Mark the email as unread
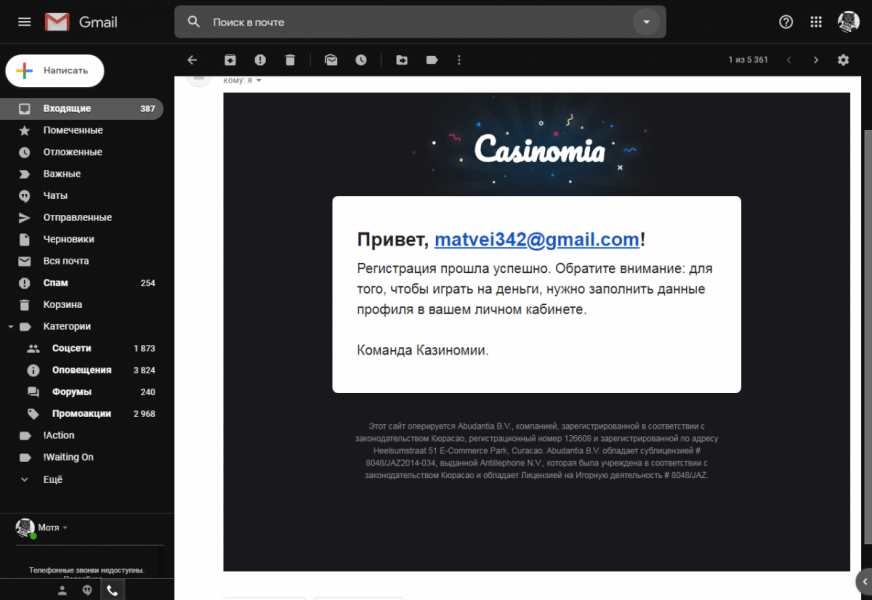This screenshot has width=872, height=600. (x=331, y=59)
